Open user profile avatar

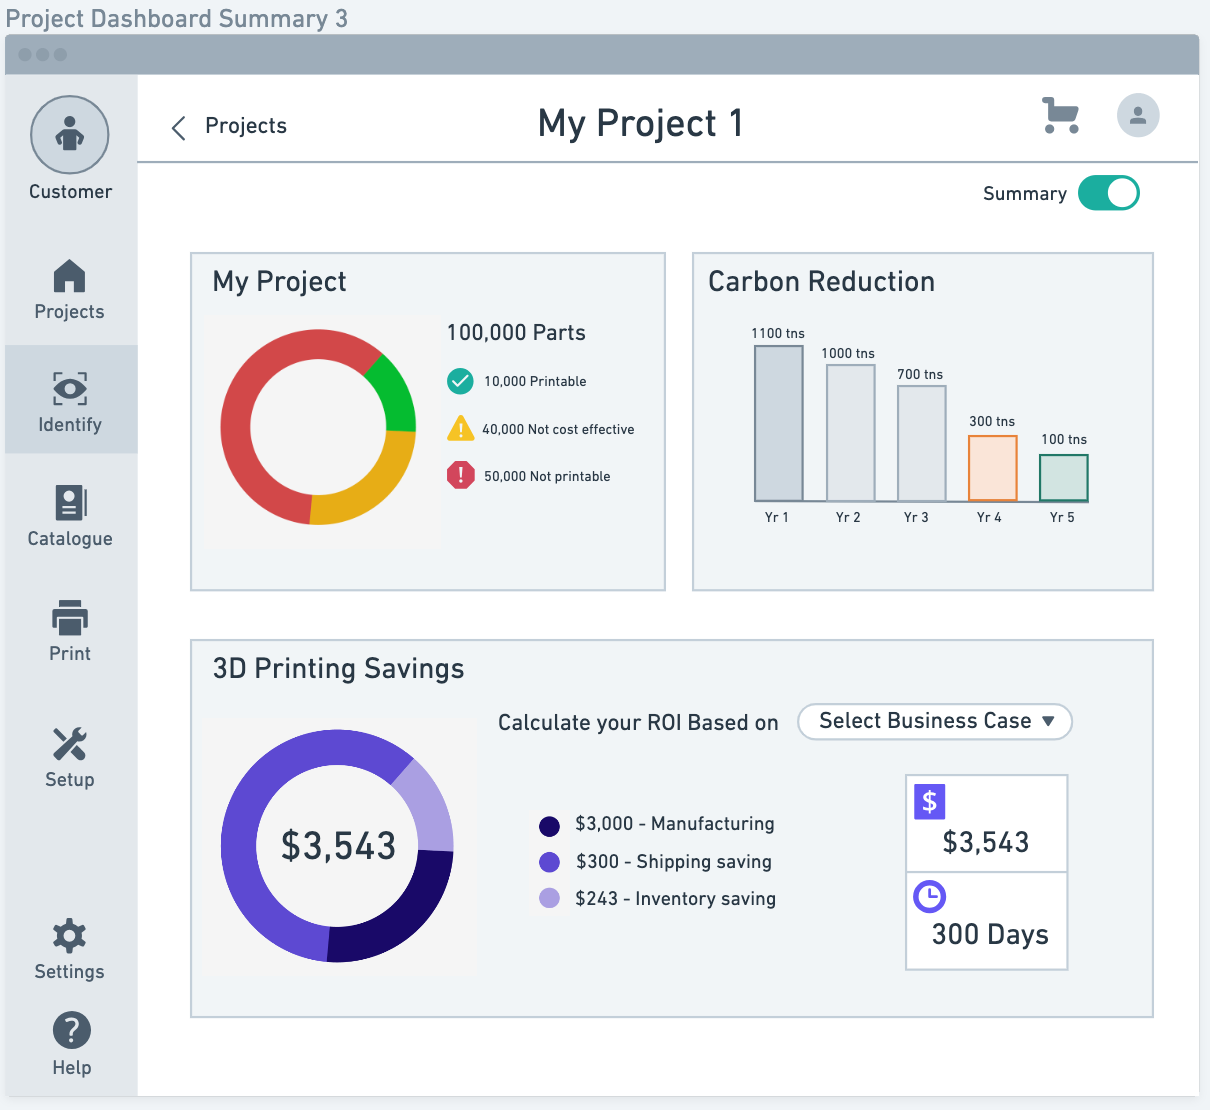[x=1138, y=116]
